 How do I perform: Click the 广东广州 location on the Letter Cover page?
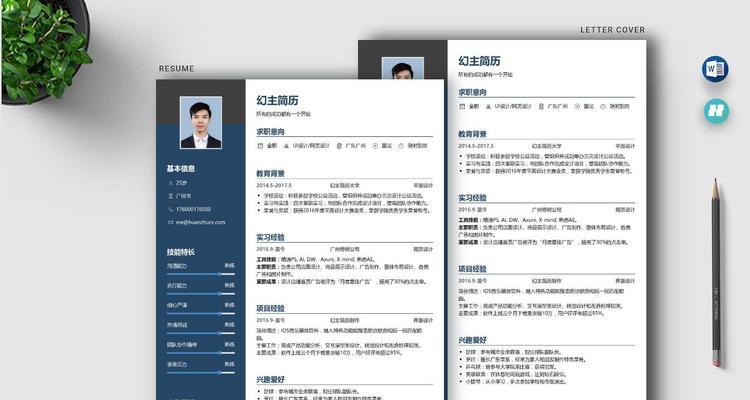(x=558, y=106)
